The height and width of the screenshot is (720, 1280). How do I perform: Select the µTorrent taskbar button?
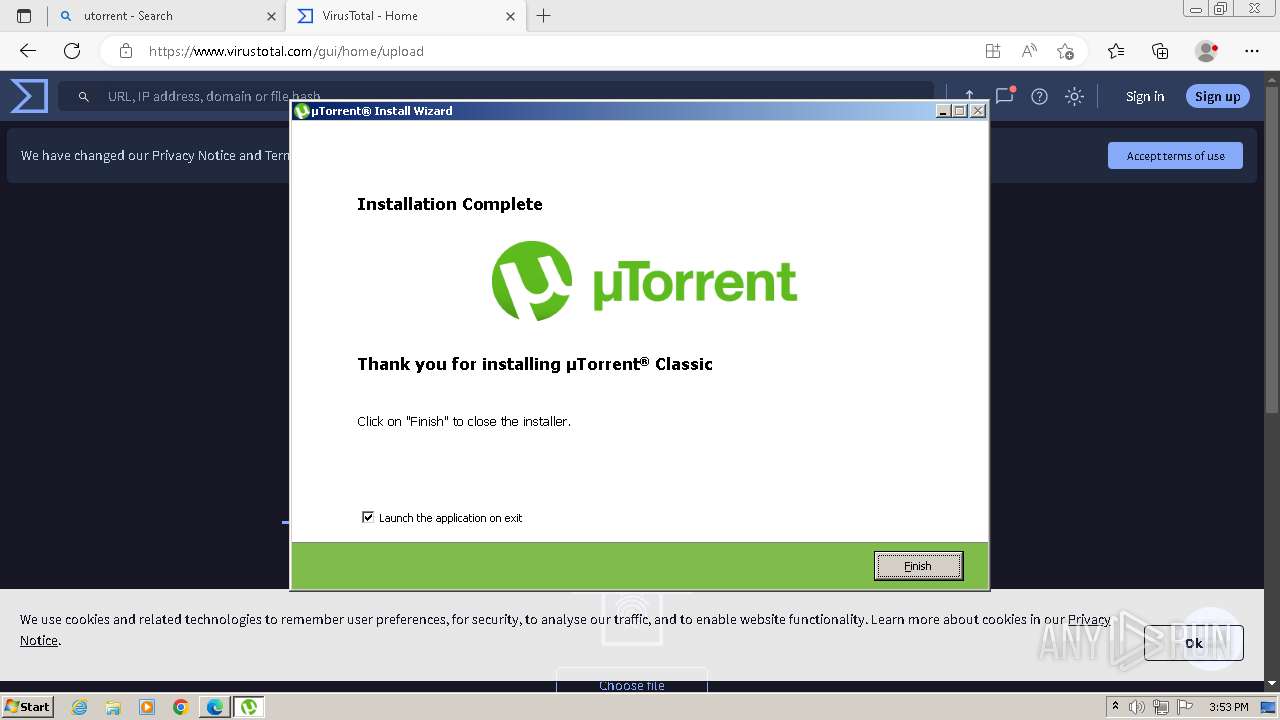click(x=248, y=707)
